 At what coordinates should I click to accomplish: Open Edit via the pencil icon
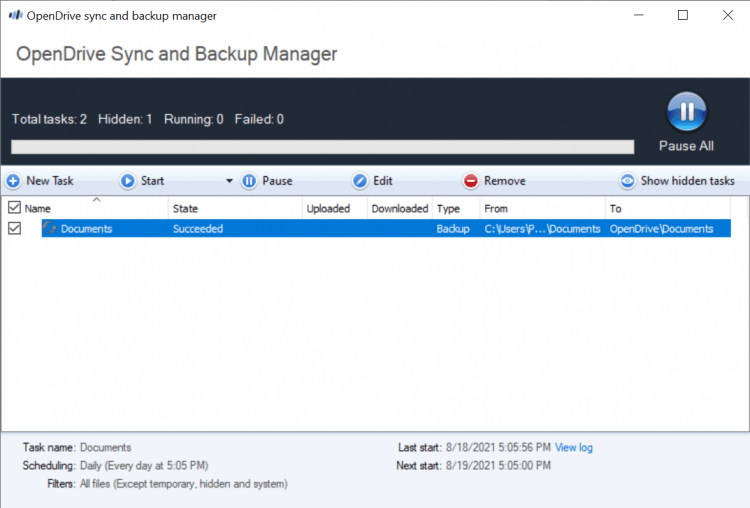tap(360, 181)
